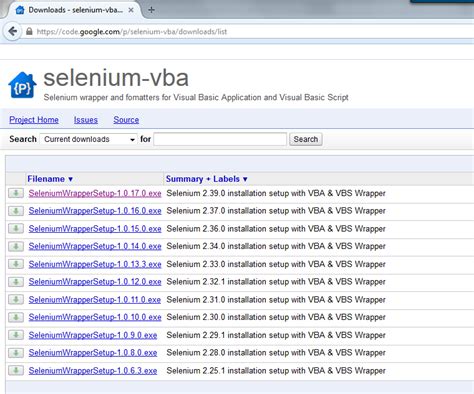Open SeleniumWrapperSetup-1.0.6.3.exe link
Screen dimensions: 474x394
tap(93, 370)
